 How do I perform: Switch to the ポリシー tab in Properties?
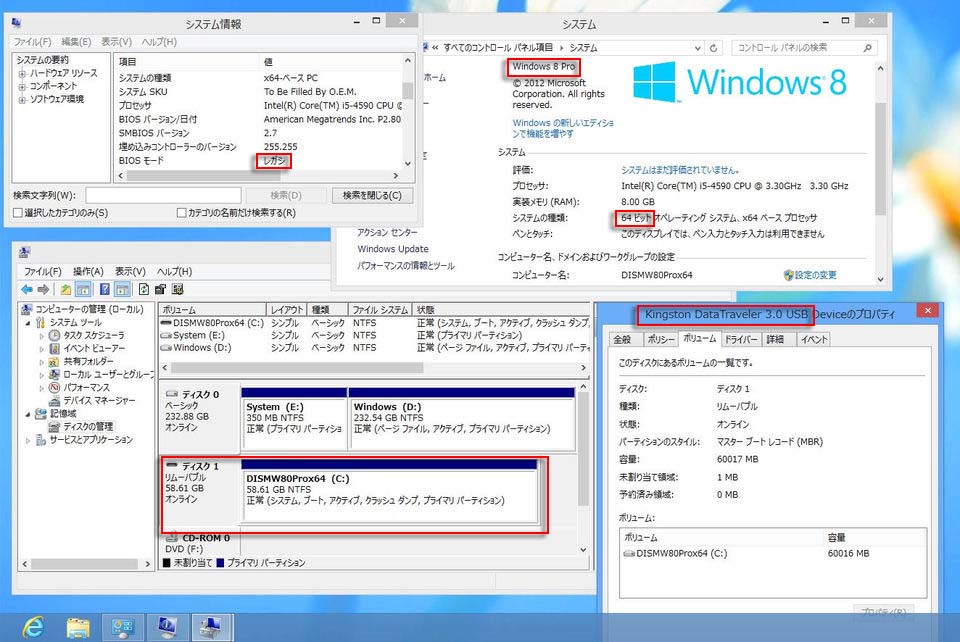pyautogui.click(x=661, y=339)
